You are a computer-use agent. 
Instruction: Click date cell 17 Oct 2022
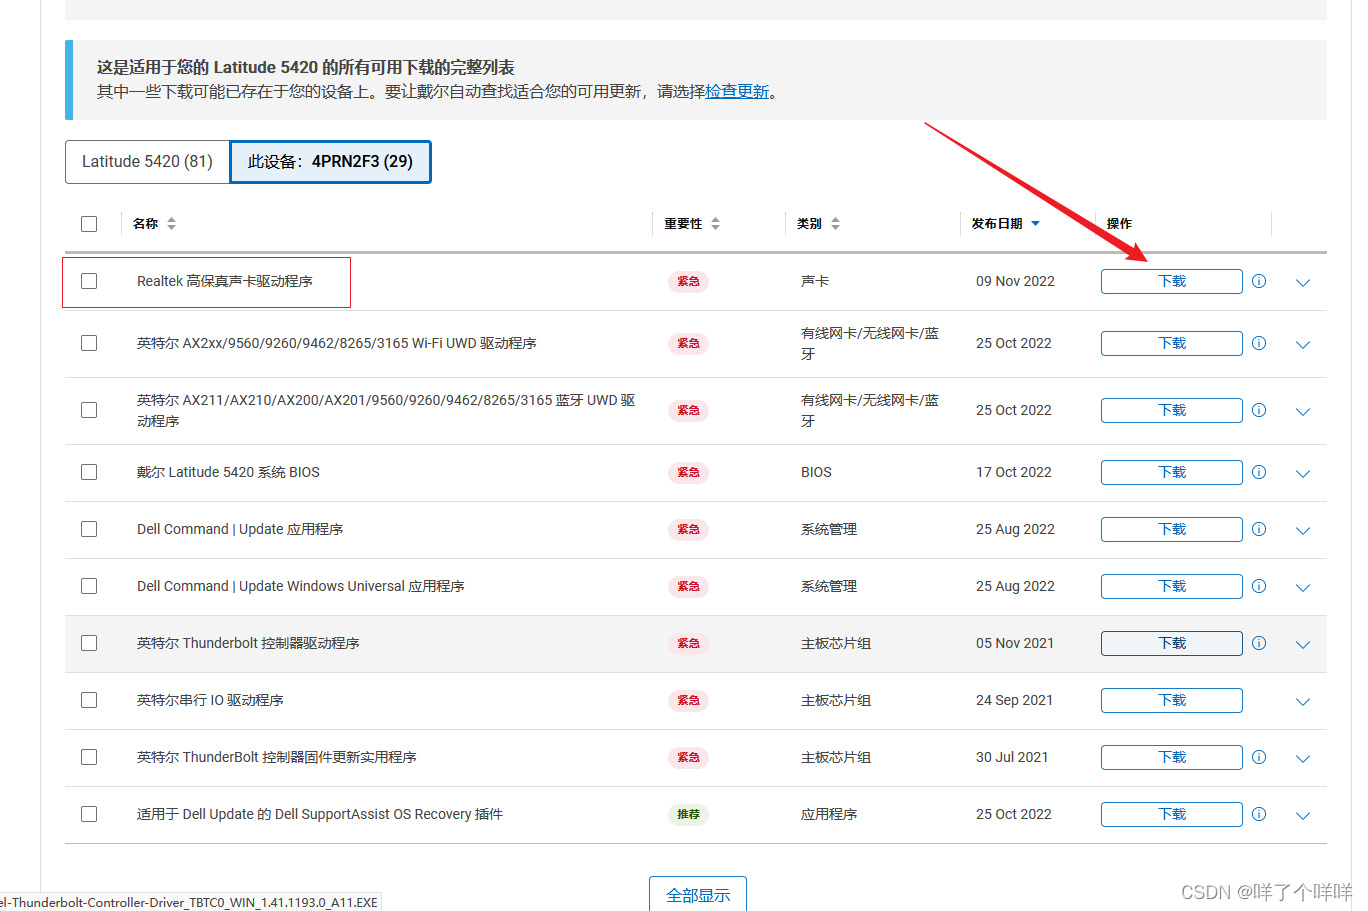pos(1014,472)
